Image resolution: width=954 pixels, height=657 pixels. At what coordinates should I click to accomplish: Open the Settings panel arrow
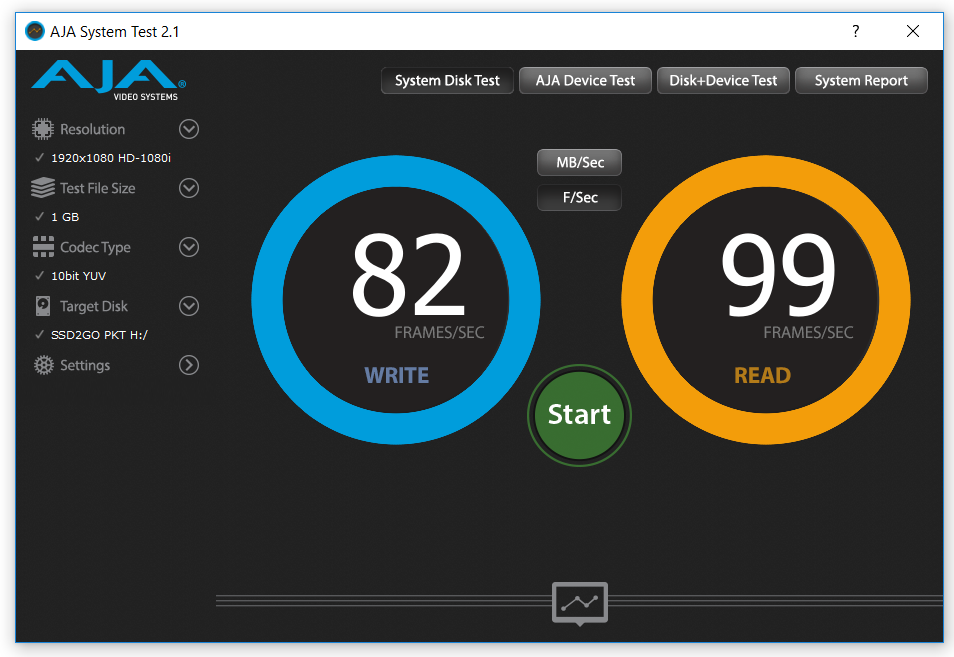point(189,365)
